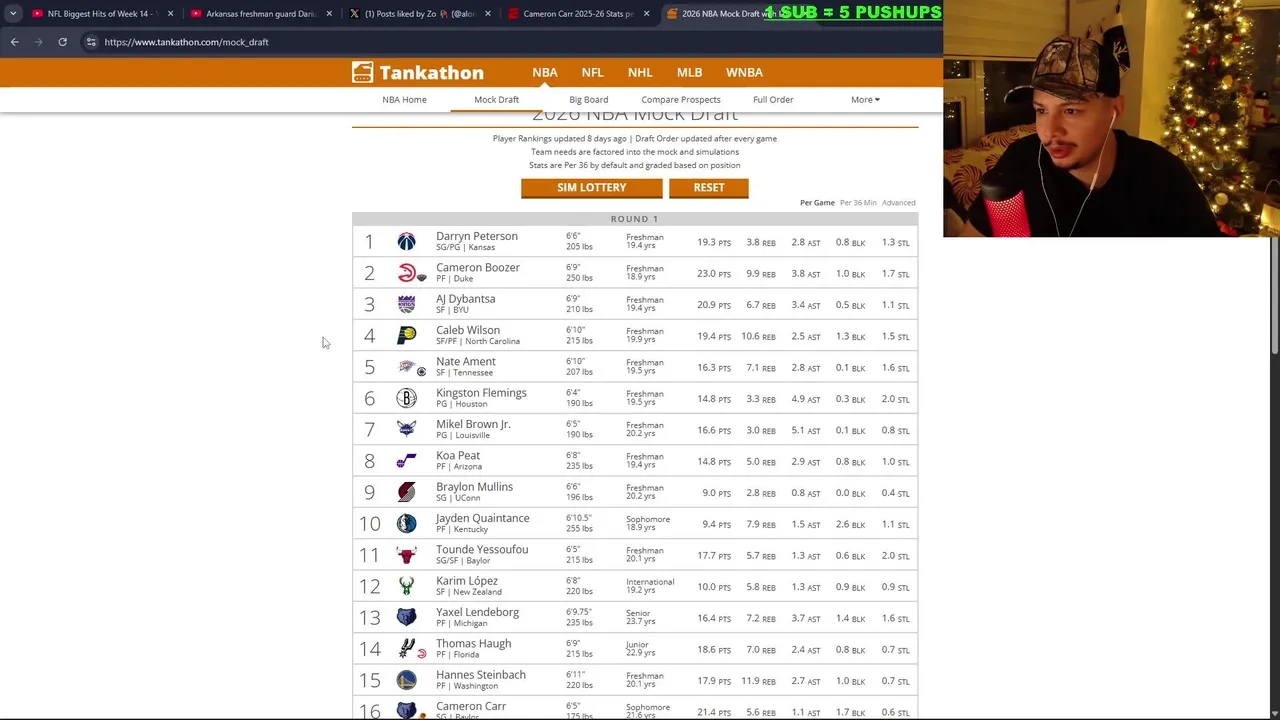
Task: Select NFL in the Tankathon header
Action: coord(592,72)
